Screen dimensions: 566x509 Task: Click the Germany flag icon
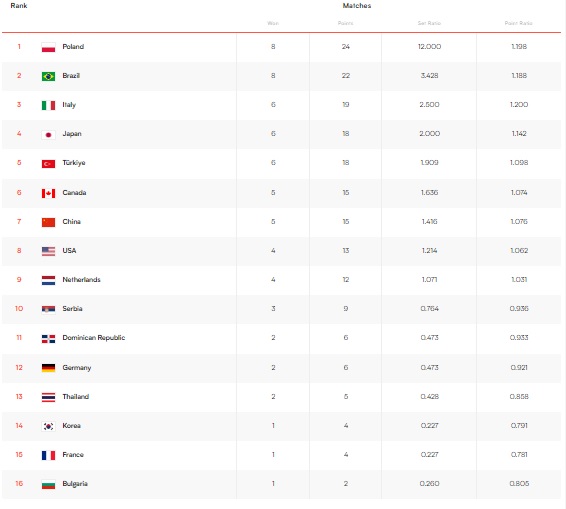tap(48, 368)
